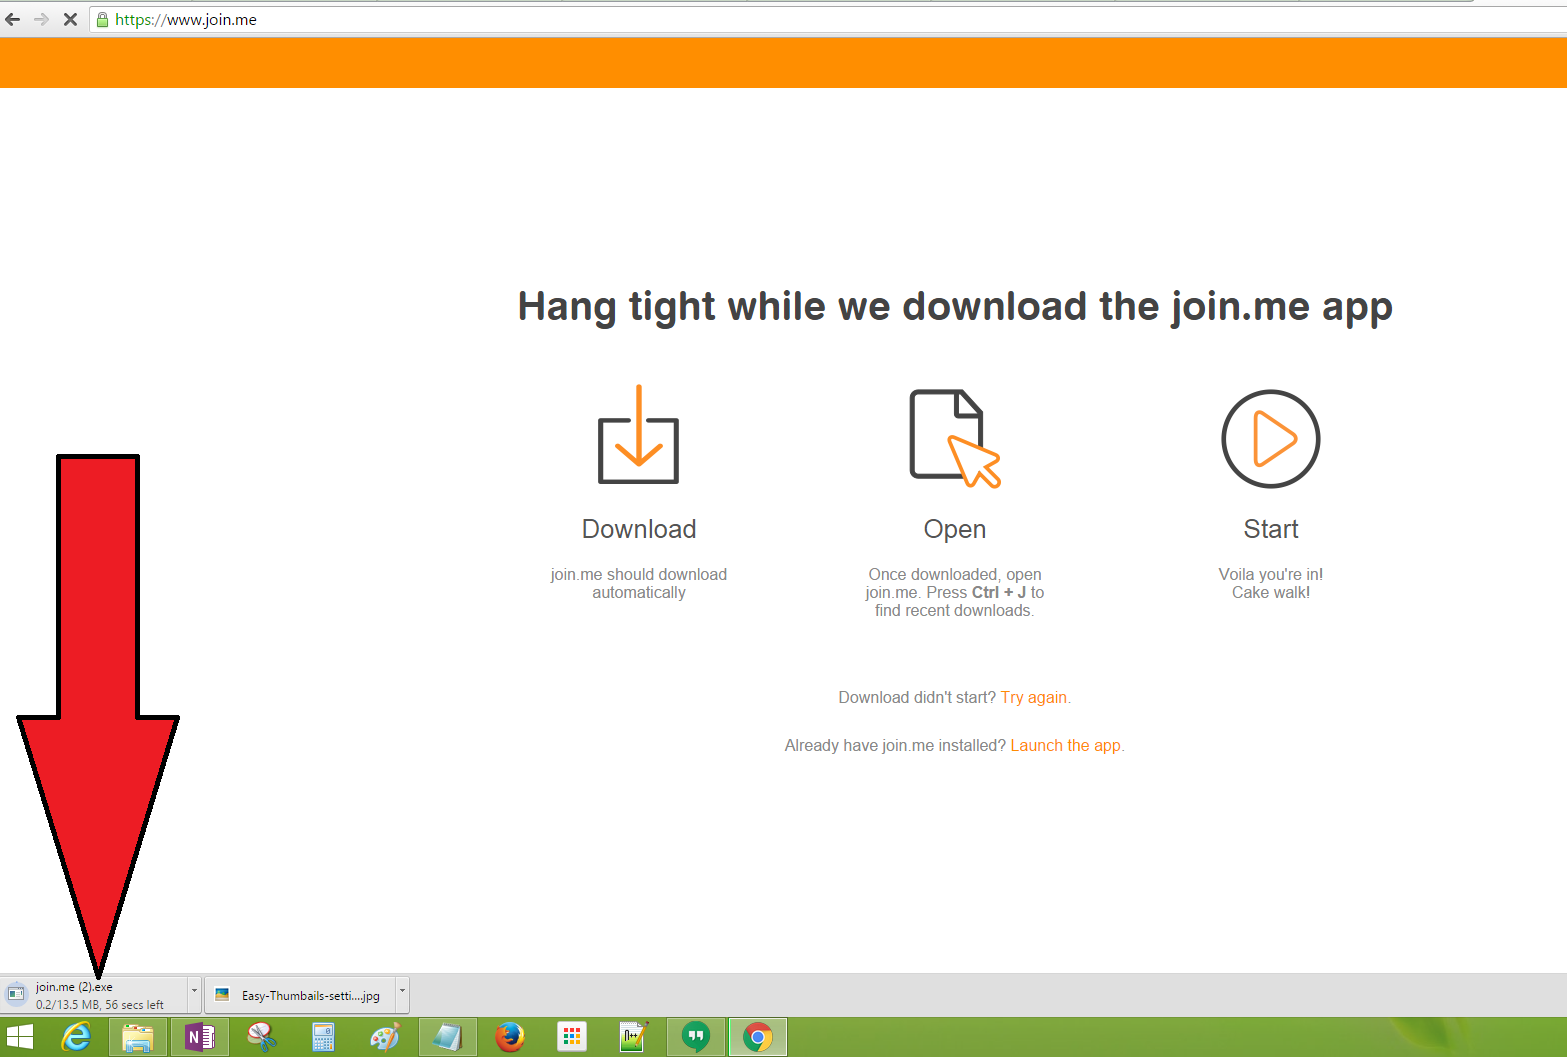Click text 'join.me should download automatically'
Viewport: 1567px width, 1057px height.
[x=639, y=583]
